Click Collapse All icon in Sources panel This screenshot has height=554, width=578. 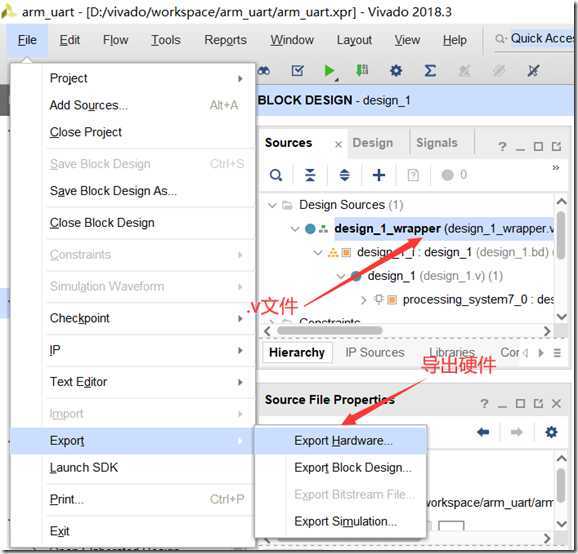310,175
